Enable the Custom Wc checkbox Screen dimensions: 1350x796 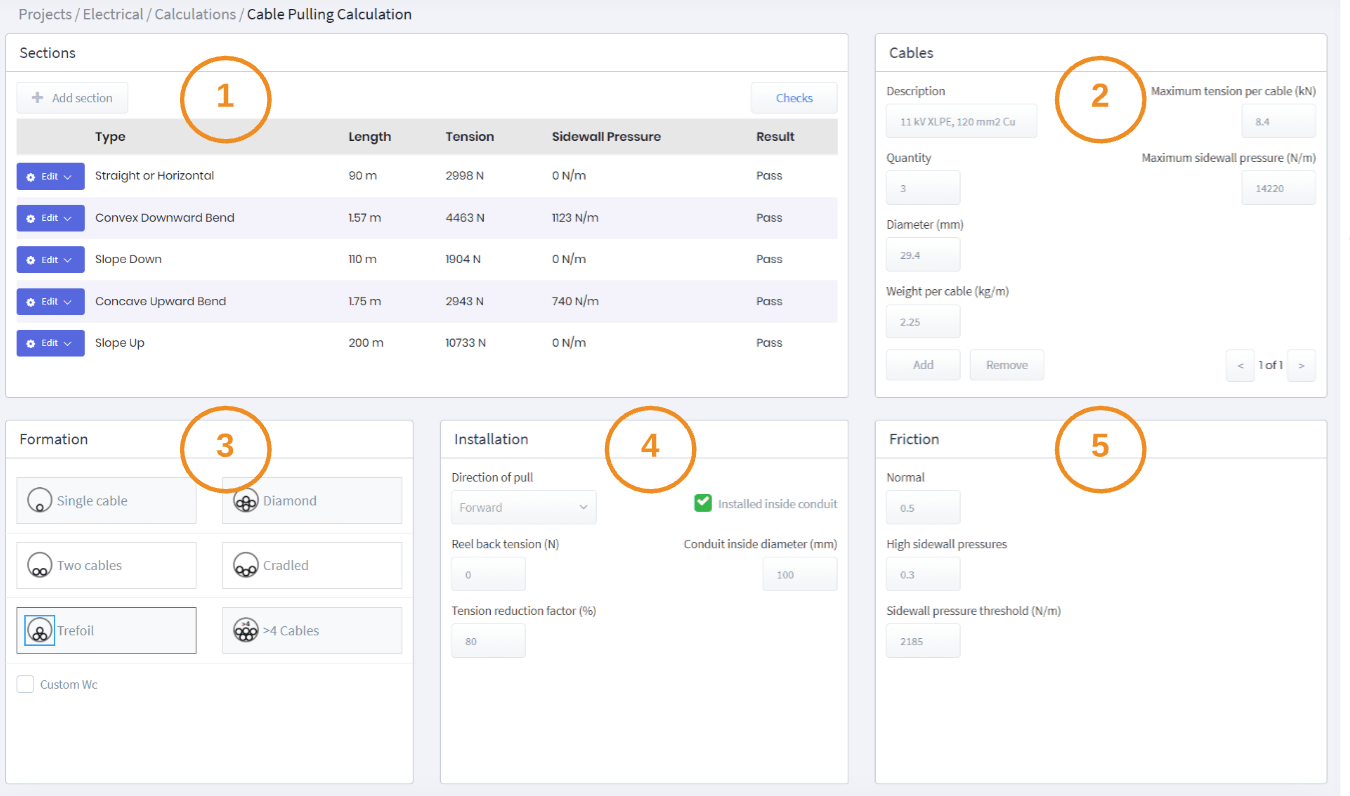click(25, 684)
